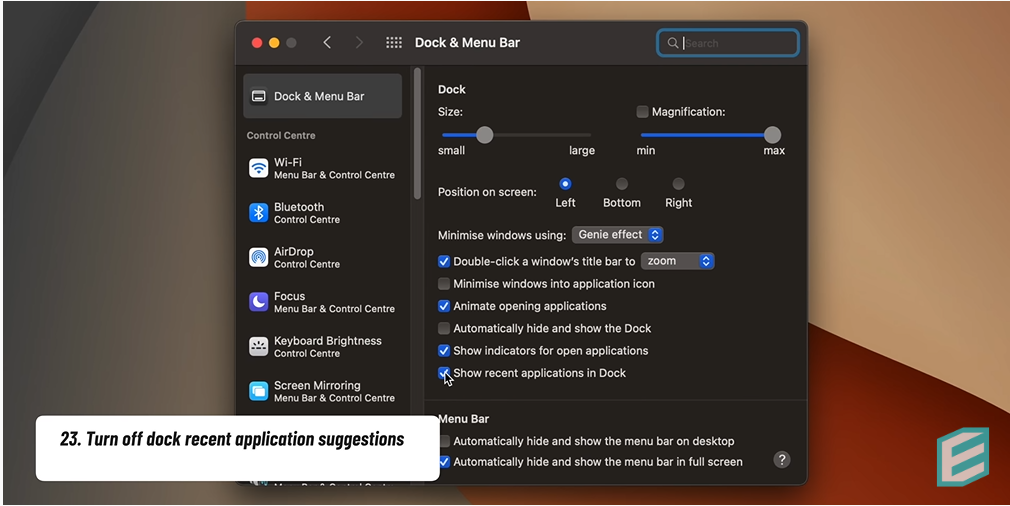Viewport: 1010px width, 506px height.
Task: Select Left dock position
Action: click(x=565, y=184)
